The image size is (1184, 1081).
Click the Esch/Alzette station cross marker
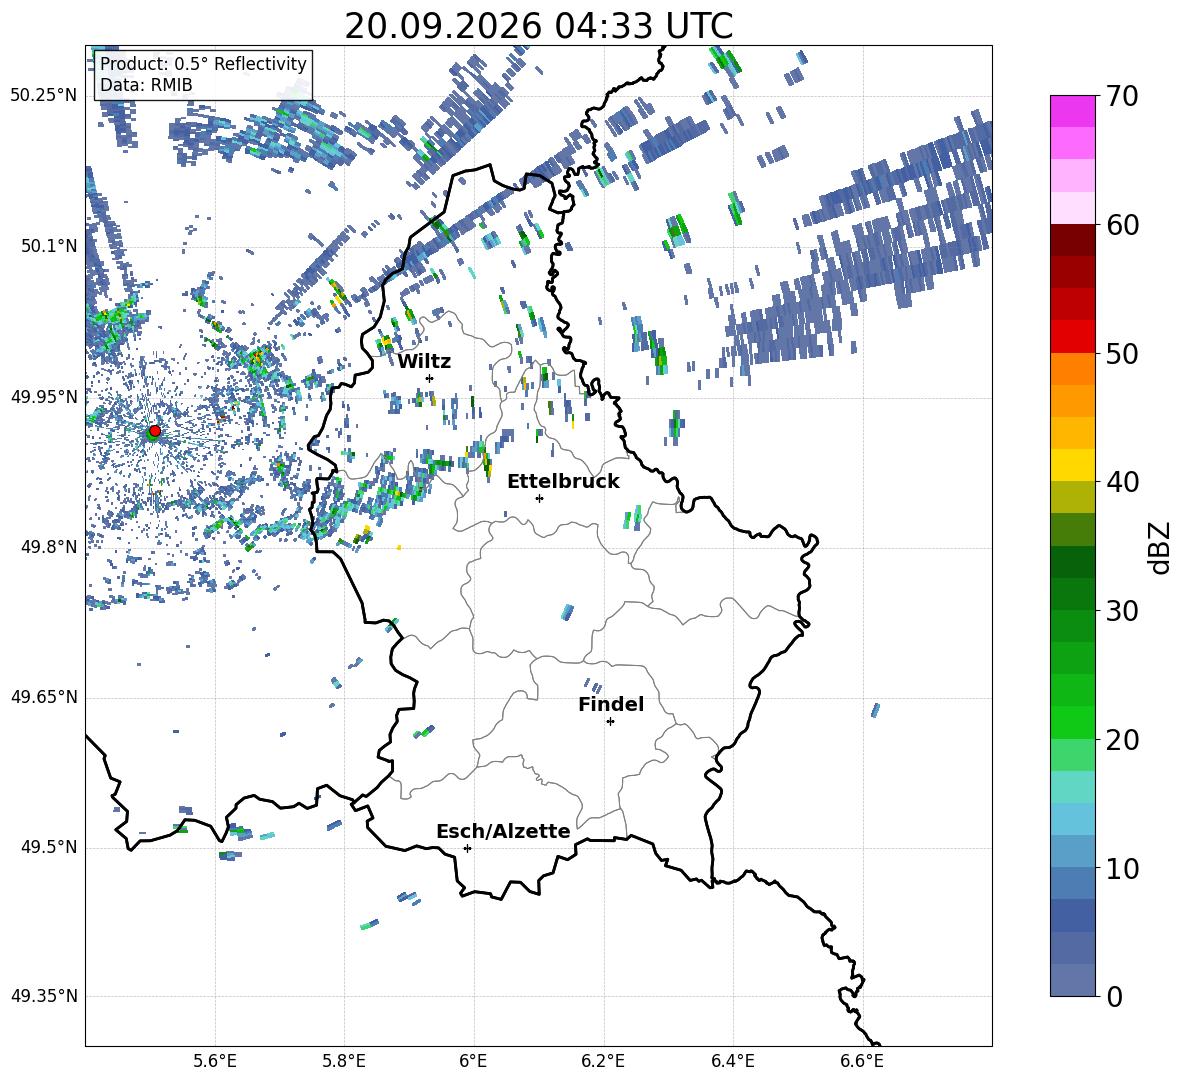[x=467, y=848]
